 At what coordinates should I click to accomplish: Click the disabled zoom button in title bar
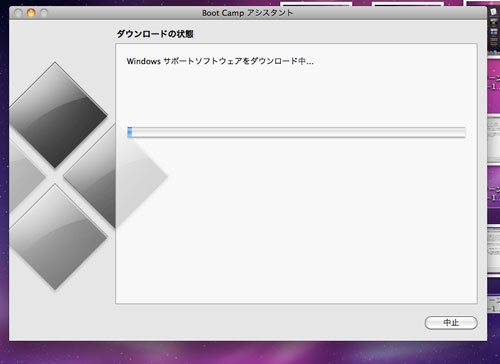44,13
